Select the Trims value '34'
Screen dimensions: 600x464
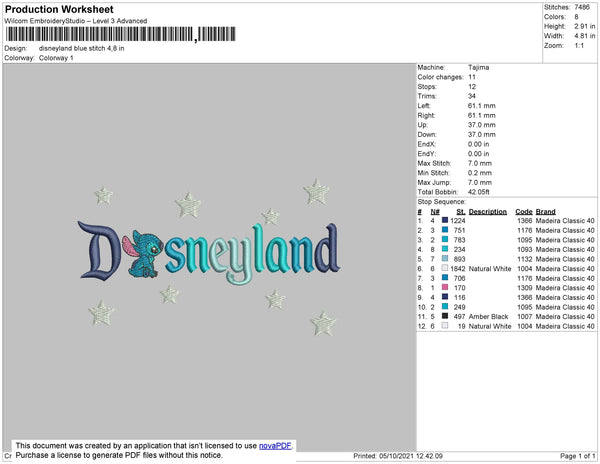click(x=472, y=96)
